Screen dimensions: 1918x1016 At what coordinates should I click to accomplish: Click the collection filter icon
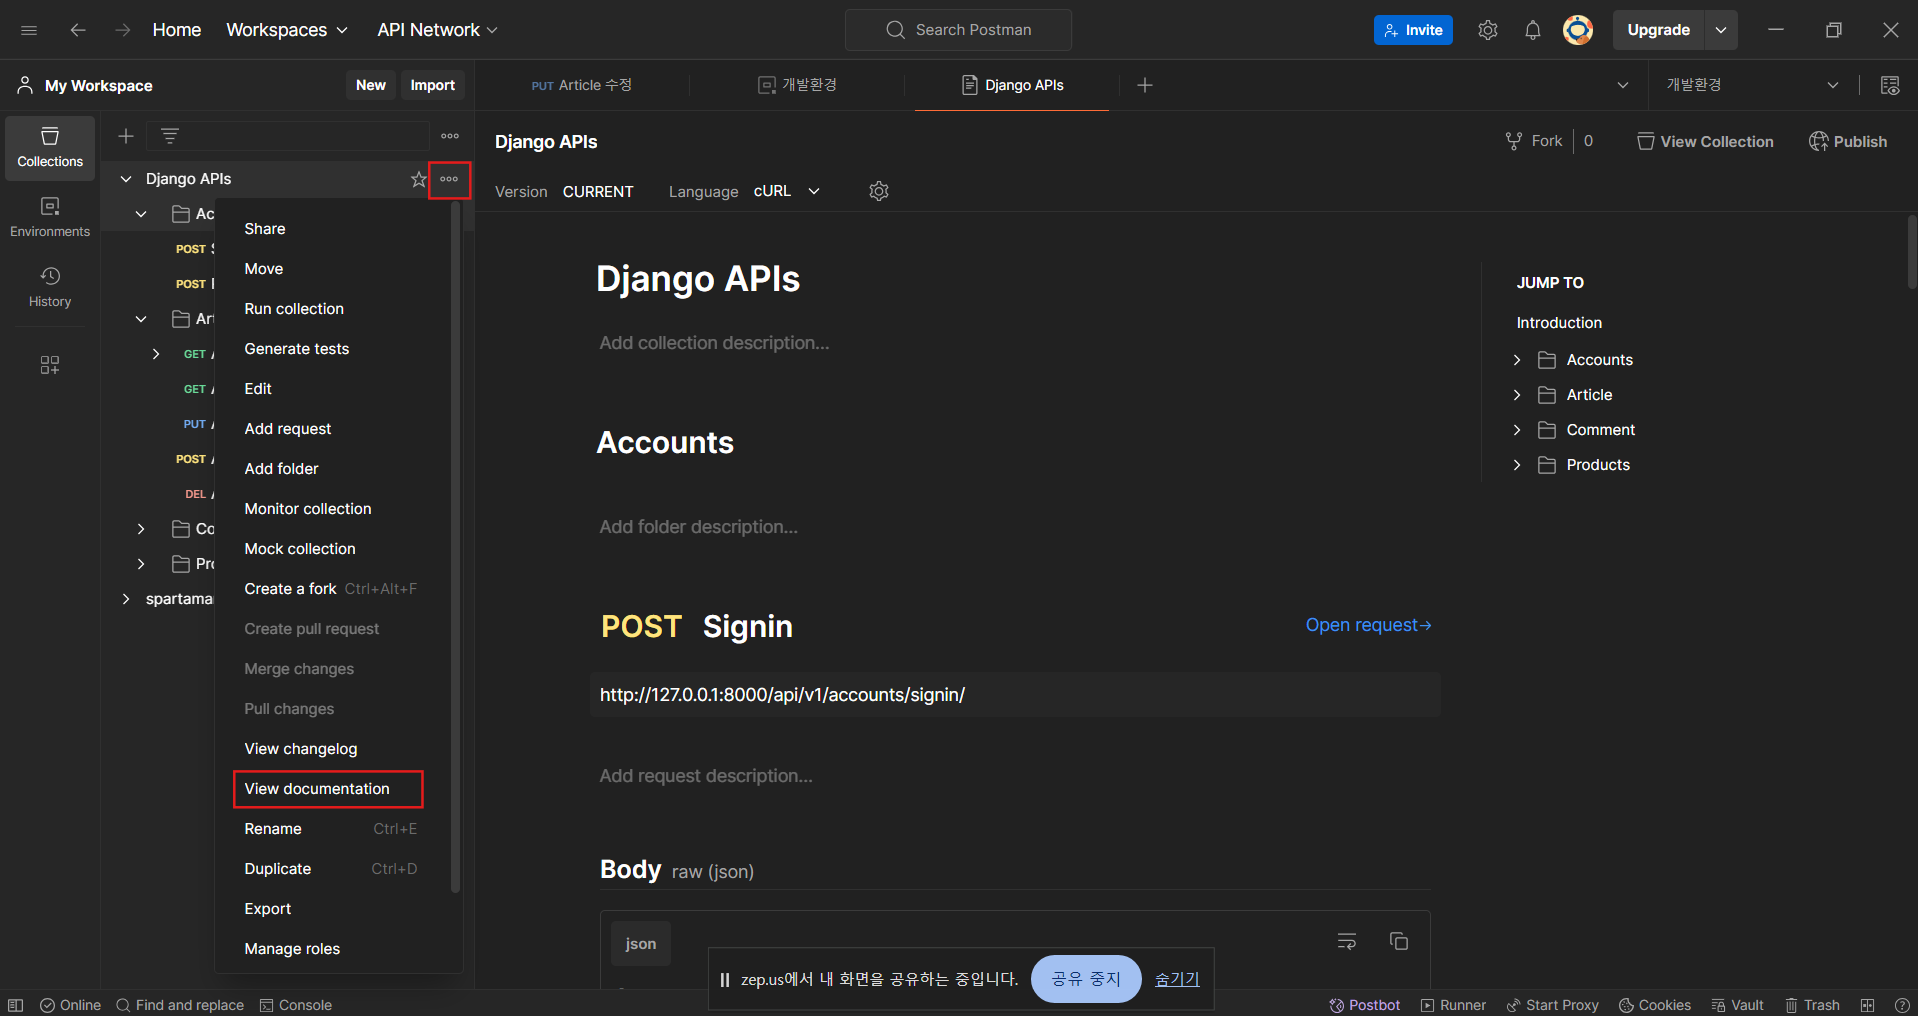click(170, 136)
